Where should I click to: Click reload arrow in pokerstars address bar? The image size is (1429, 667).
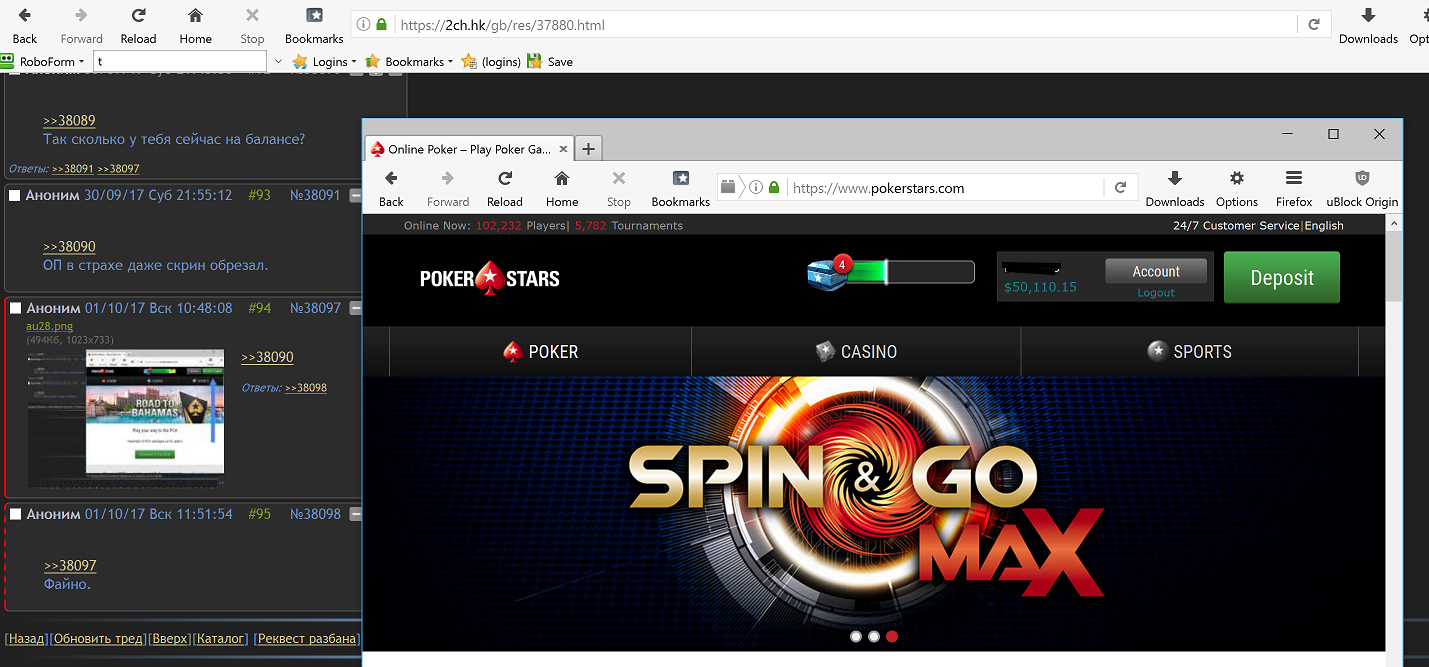[1120, 188]
